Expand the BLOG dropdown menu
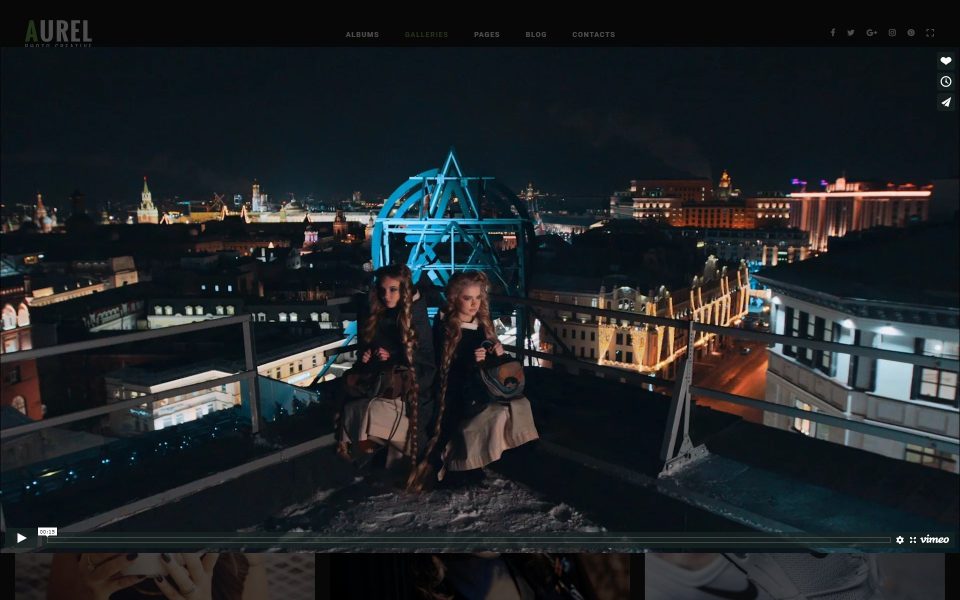Viewport: 960px width, 600px height. (x=536, y=34)
